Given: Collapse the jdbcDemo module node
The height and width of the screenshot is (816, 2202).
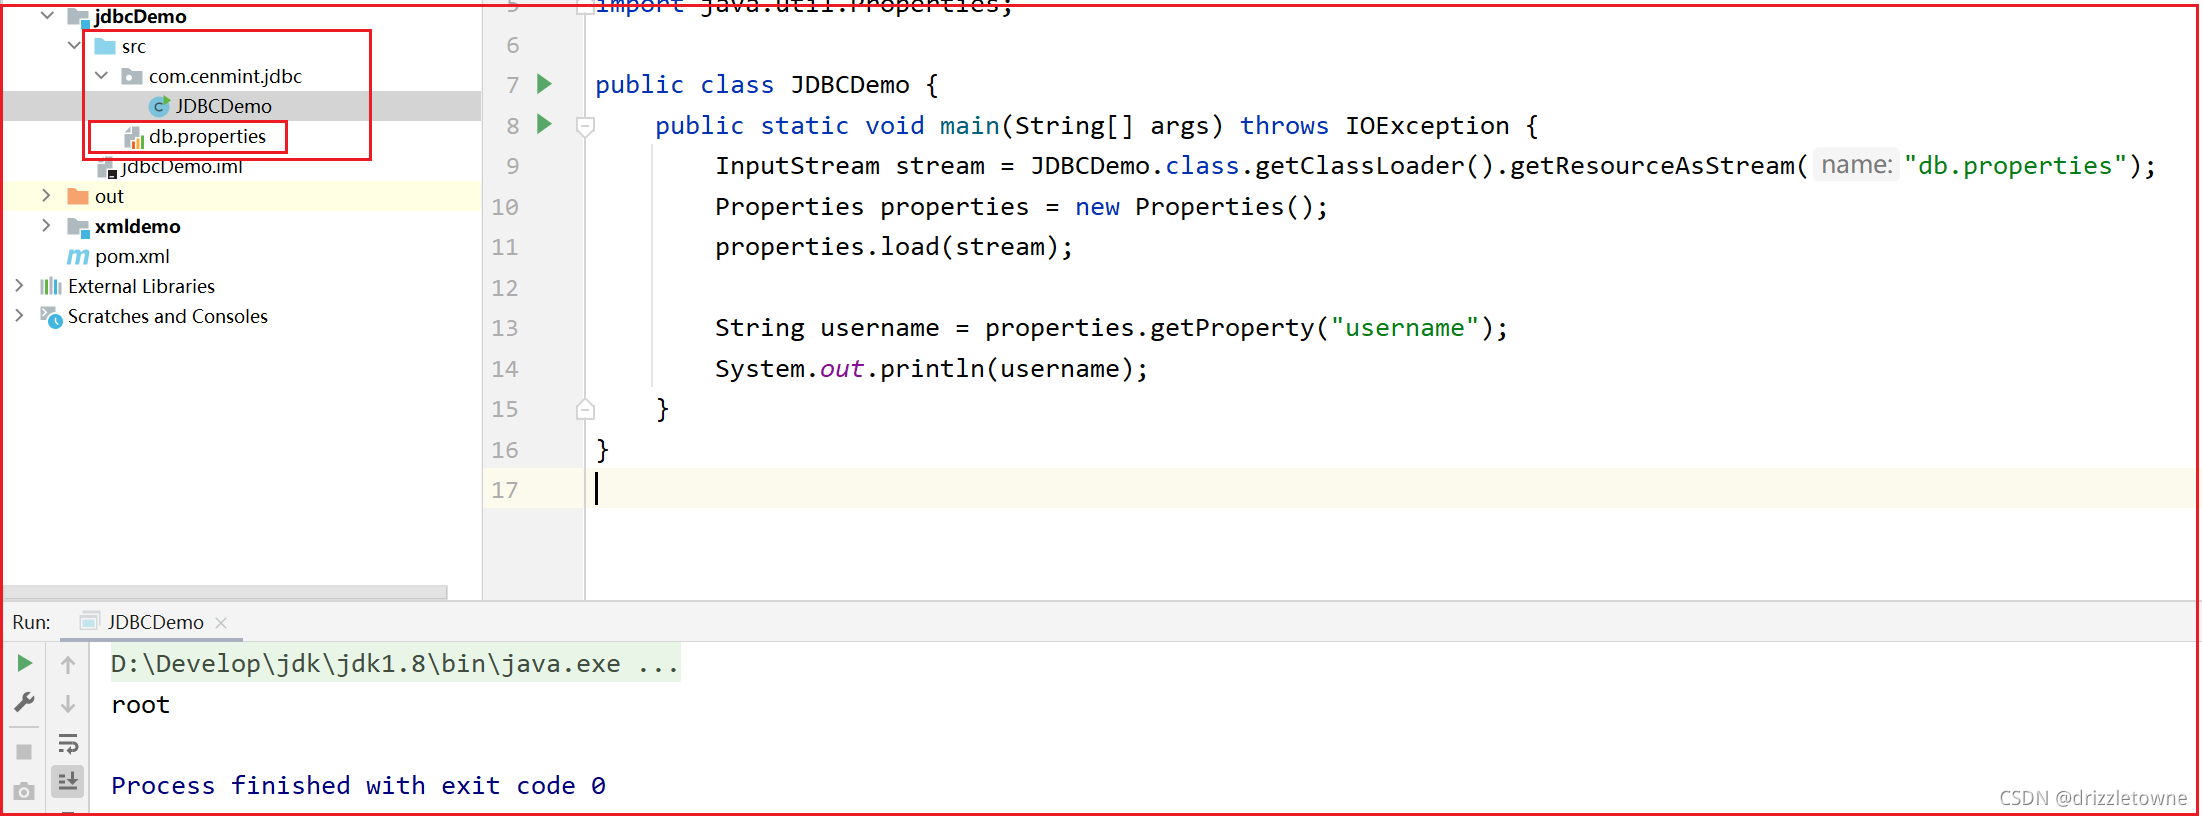Looking at the screenshot, I should tap(47, 16).
